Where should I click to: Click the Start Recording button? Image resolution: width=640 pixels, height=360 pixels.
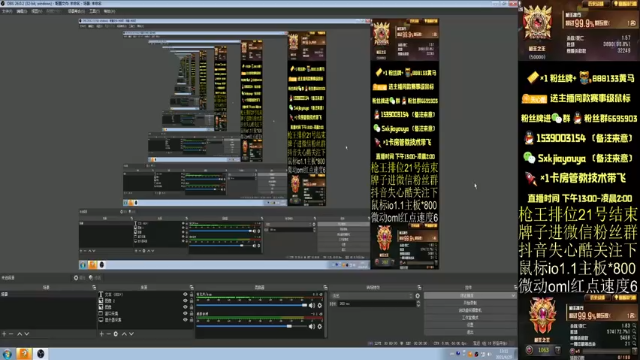click(x=470, y=303)
